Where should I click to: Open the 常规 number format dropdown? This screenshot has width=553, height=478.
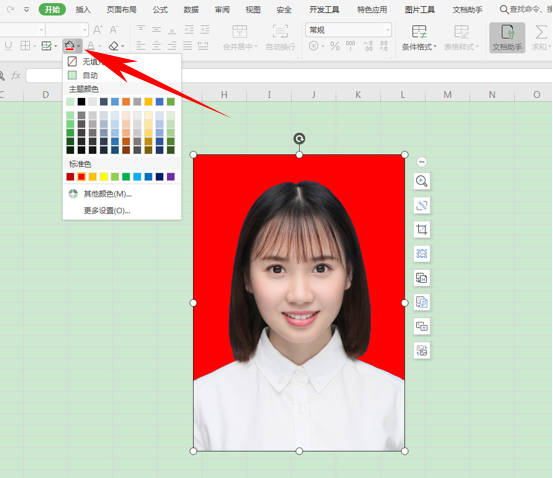coord(348,30)
